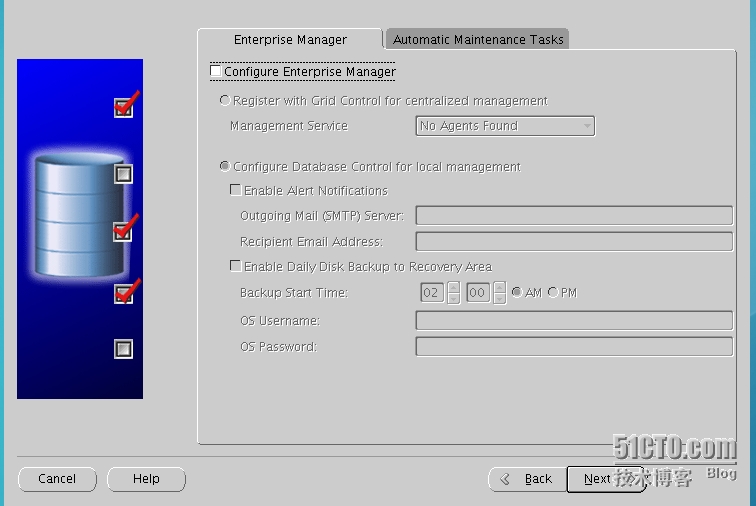Click the OS Password field
756x506 pixels.
point(574,346)
